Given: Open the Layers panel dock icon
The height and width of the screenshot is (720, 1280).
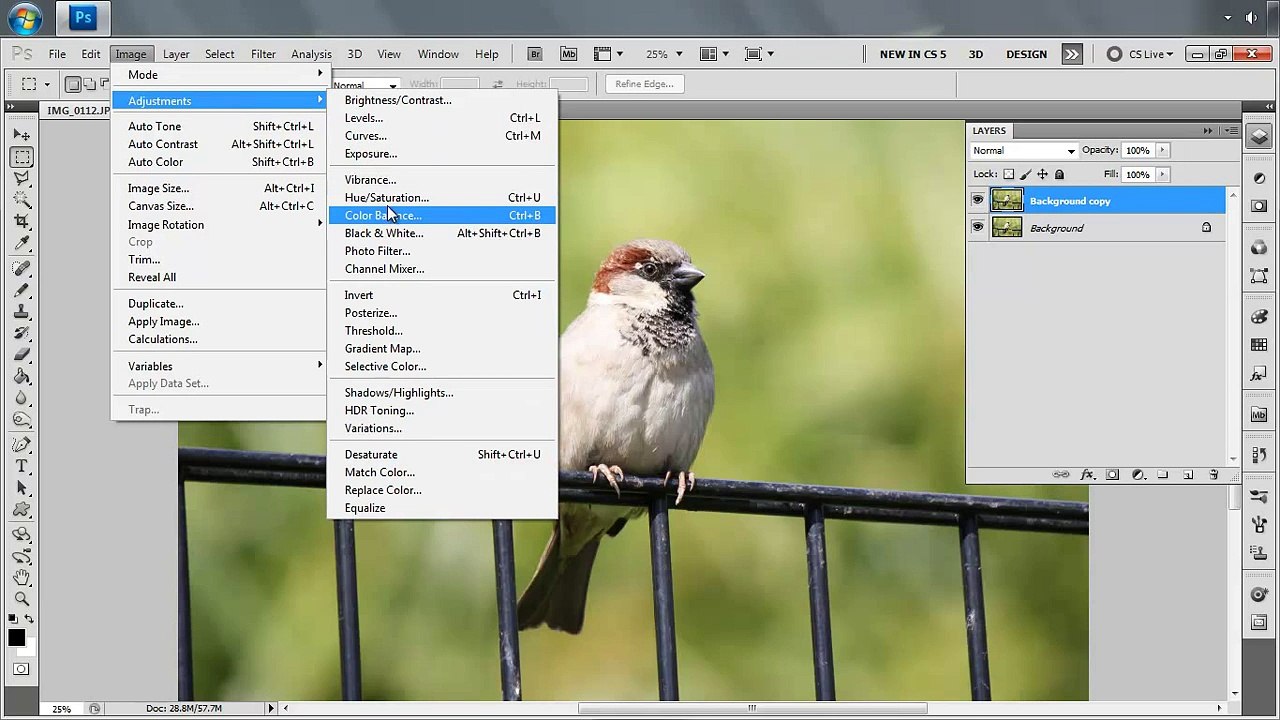Looking at the screenshot, I should [x=1260, y=137].
